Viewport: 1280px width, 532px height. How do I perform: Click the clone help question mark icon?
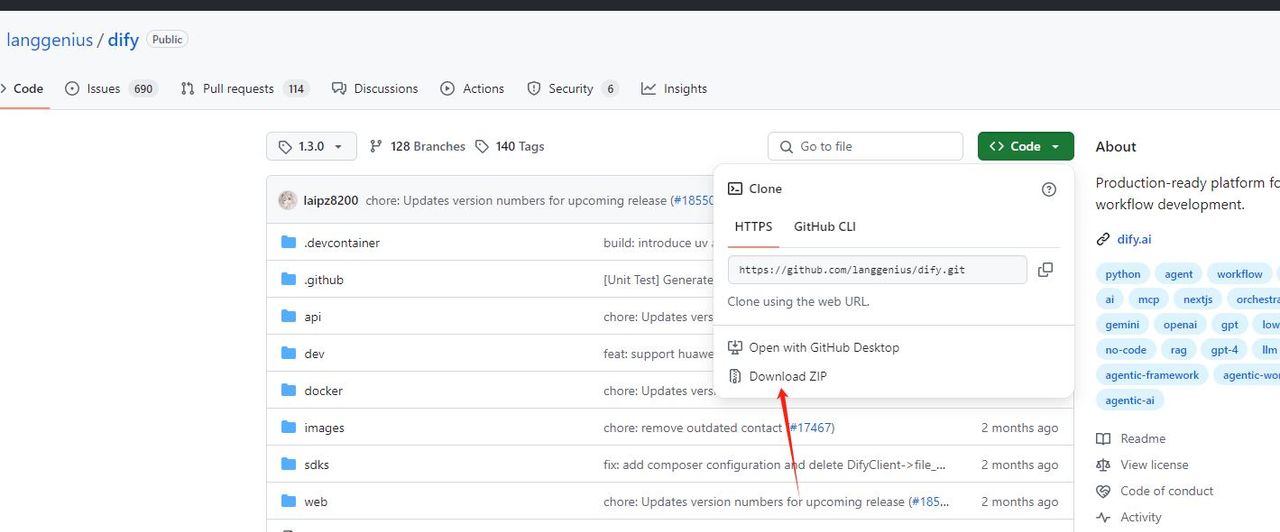coord(1049,189)
